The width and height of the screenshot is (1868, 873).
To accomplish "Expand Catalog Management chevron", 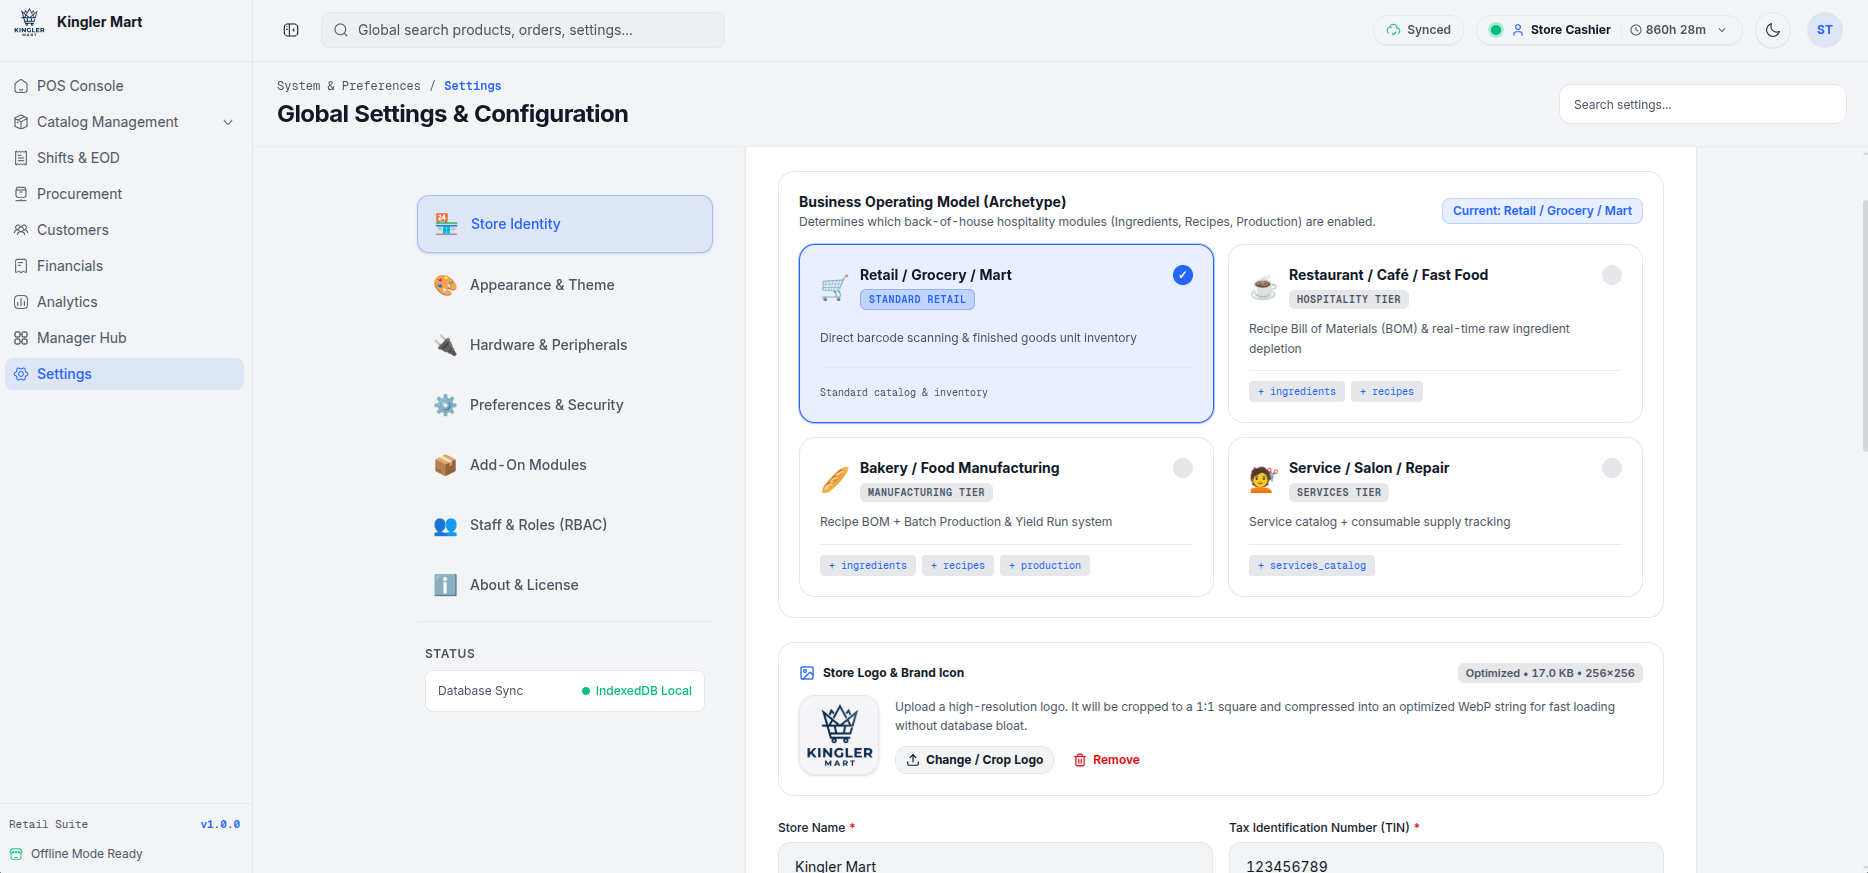I will pyautogui.click(x=228, y=122).
